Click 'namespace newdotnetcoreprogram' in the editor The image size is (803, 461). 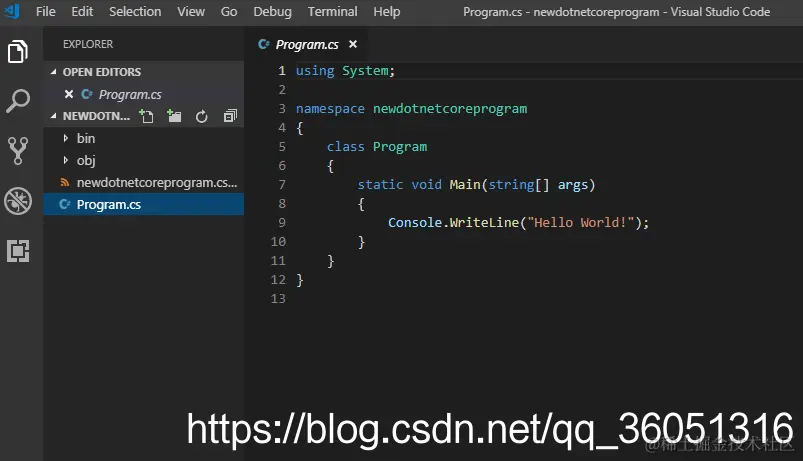pos(411,109)
